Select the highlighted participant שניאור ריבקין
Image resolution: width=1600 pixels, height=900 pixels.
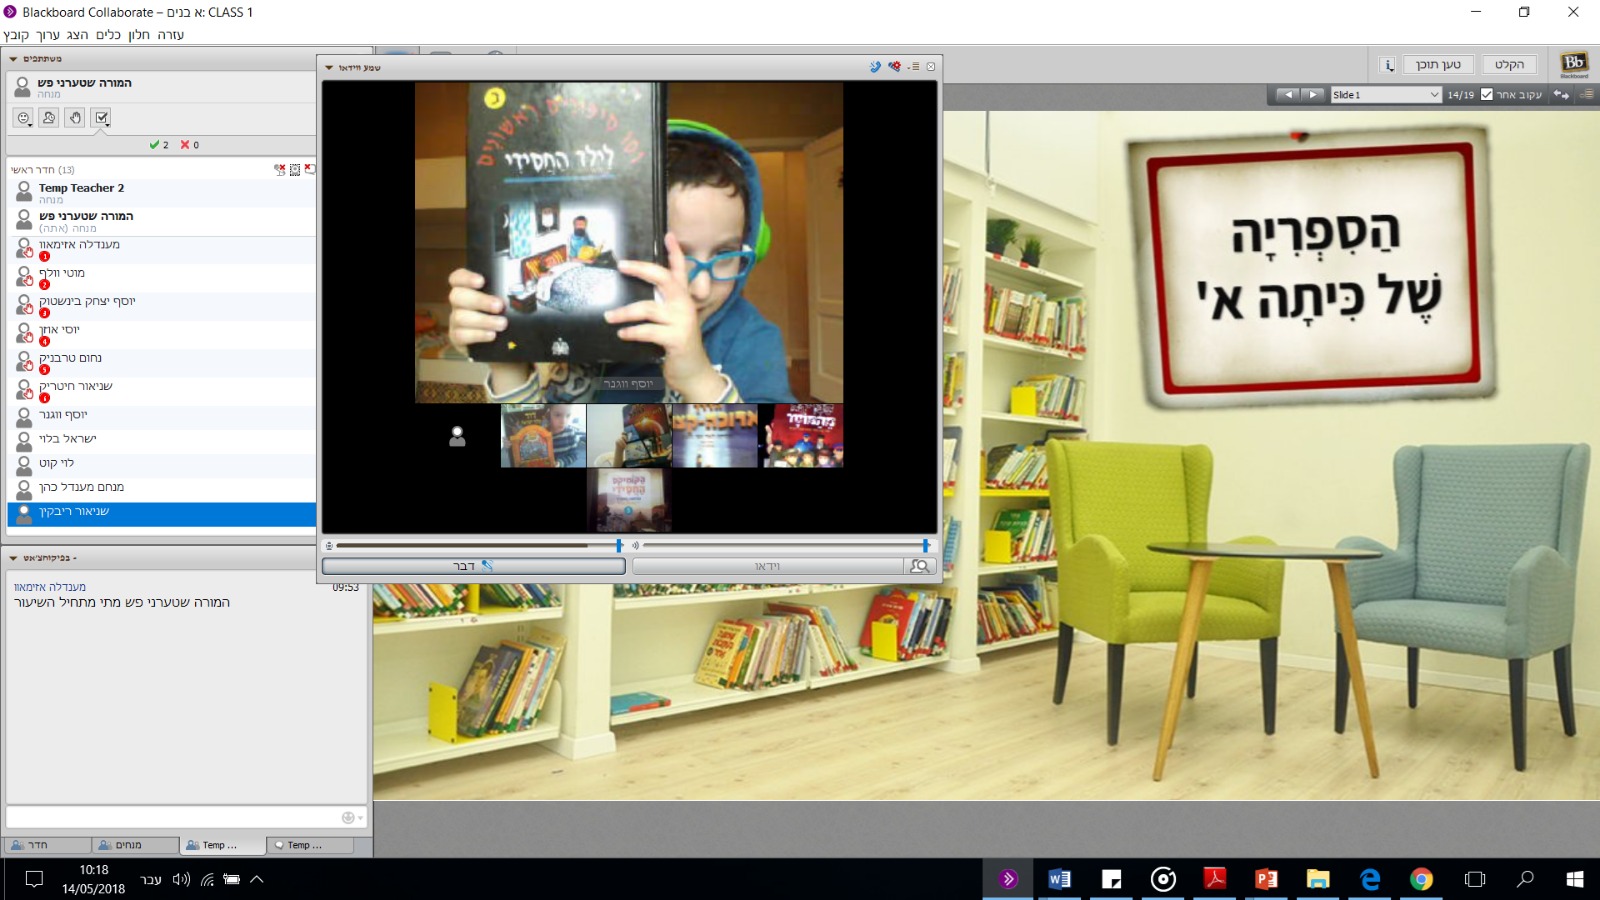coord(162,514)
